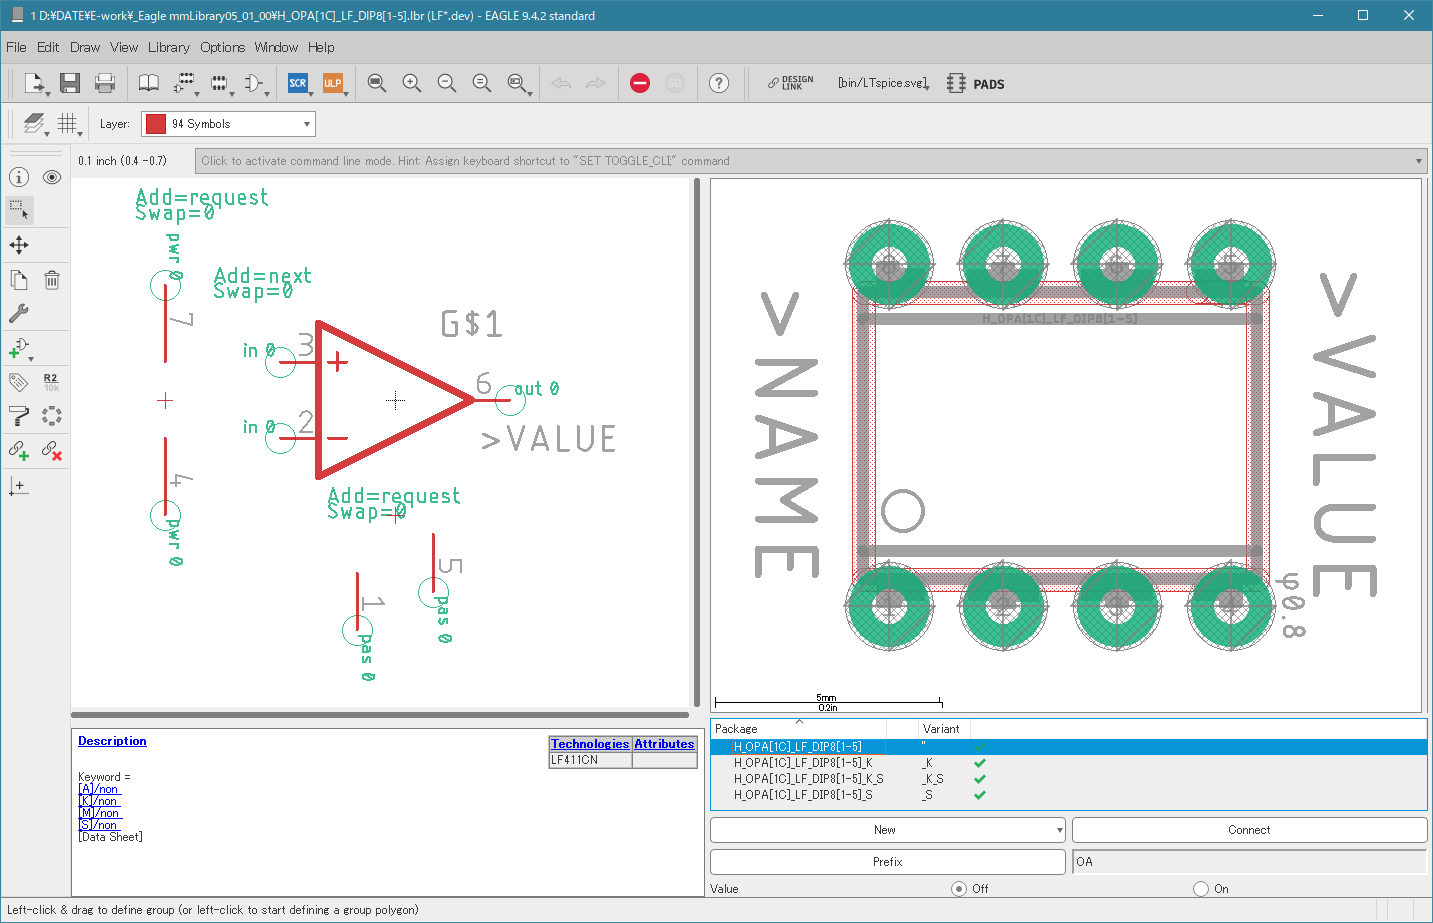Click the Save library icon
The image size is (1433, 923).
click(69, 83)
